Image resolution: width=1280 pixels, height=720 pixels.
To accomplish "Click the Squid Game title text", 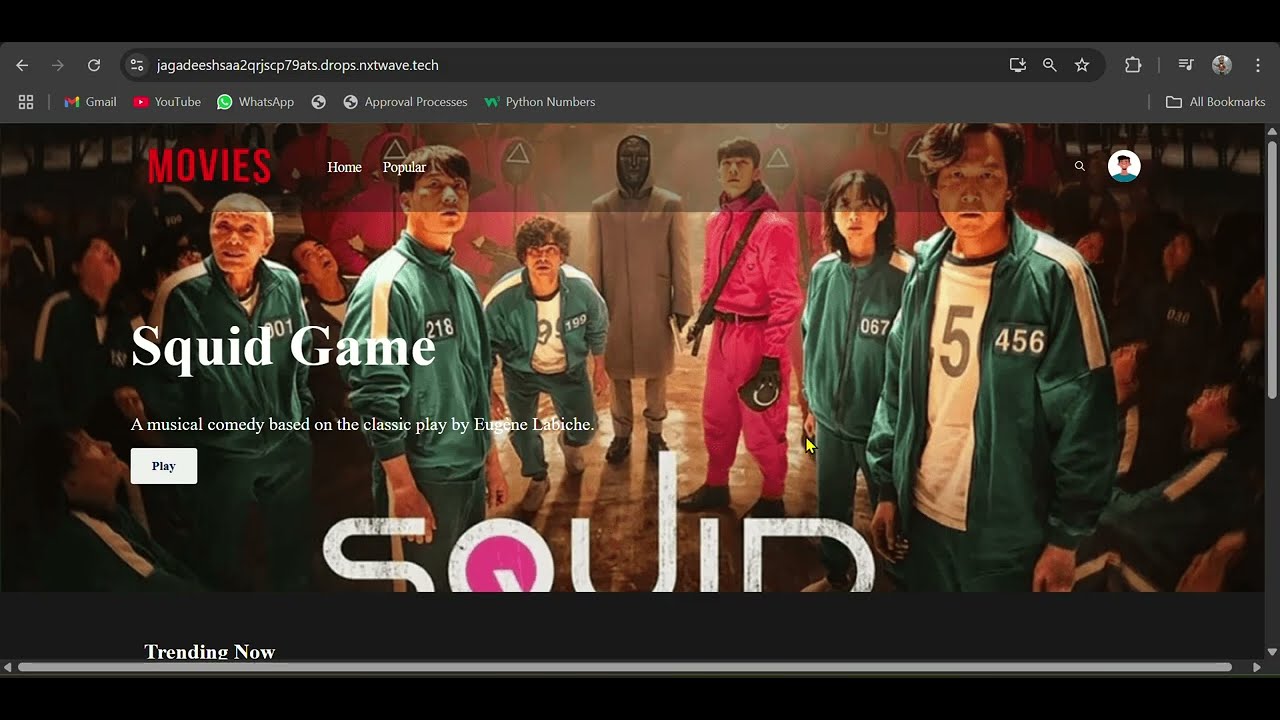I will (283, 346).
